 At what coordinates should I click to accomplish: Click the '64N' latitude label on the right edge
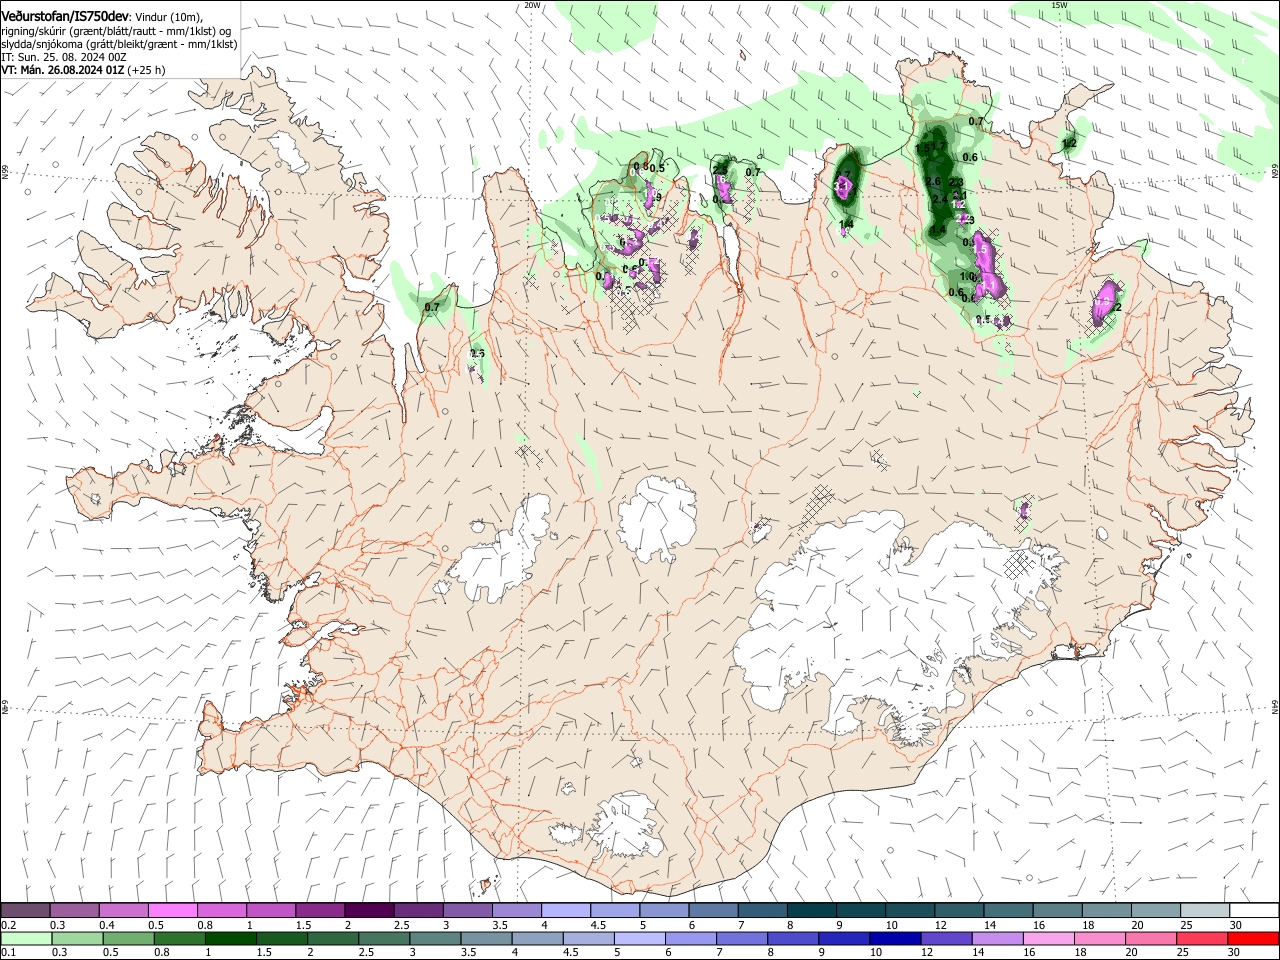(x=1275, y=706)
